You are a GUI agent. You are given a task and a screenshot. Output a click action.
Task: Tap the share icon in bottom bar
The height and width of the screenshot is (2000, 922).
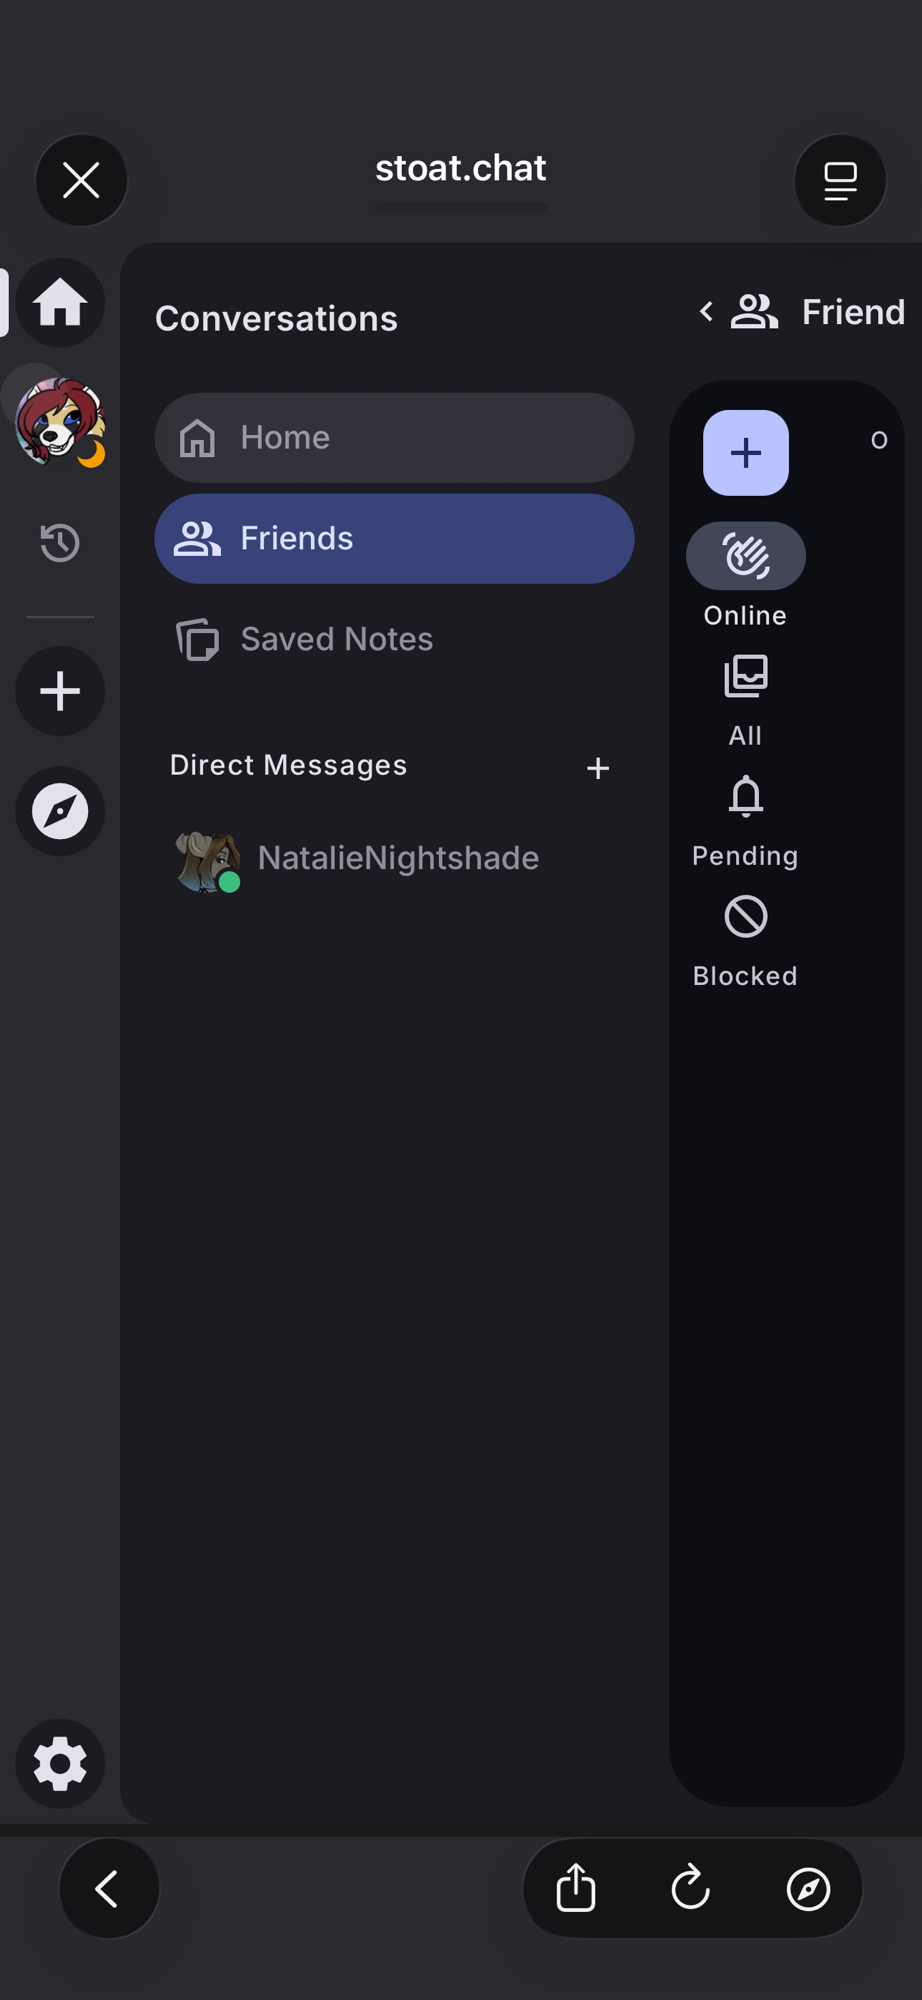coord(576,1888)
